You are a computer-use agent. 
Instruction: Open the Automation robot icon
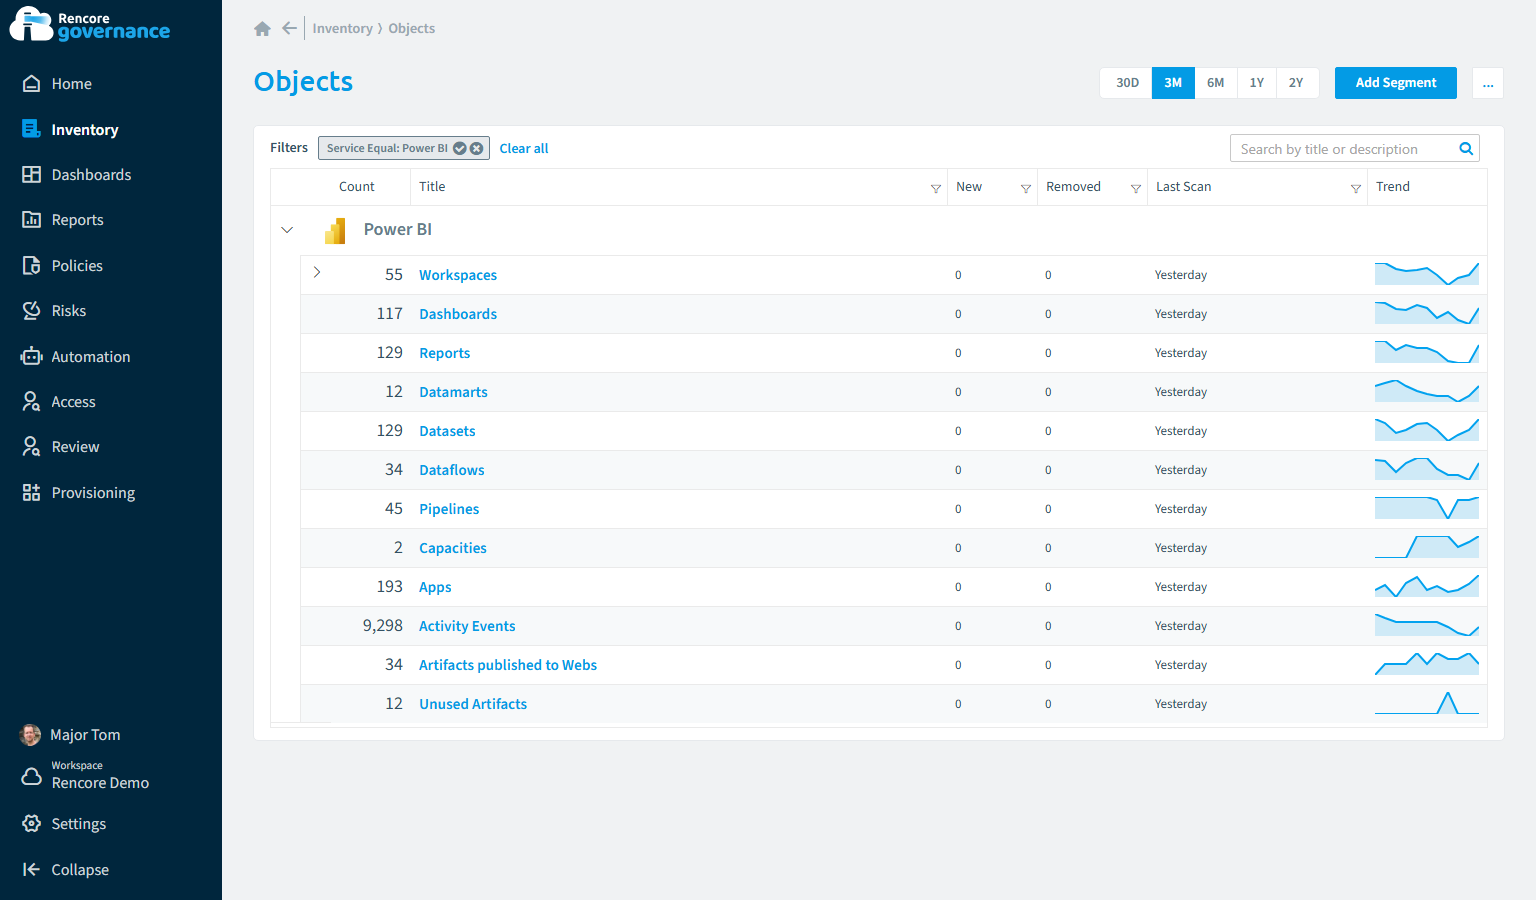coord(32,357)
